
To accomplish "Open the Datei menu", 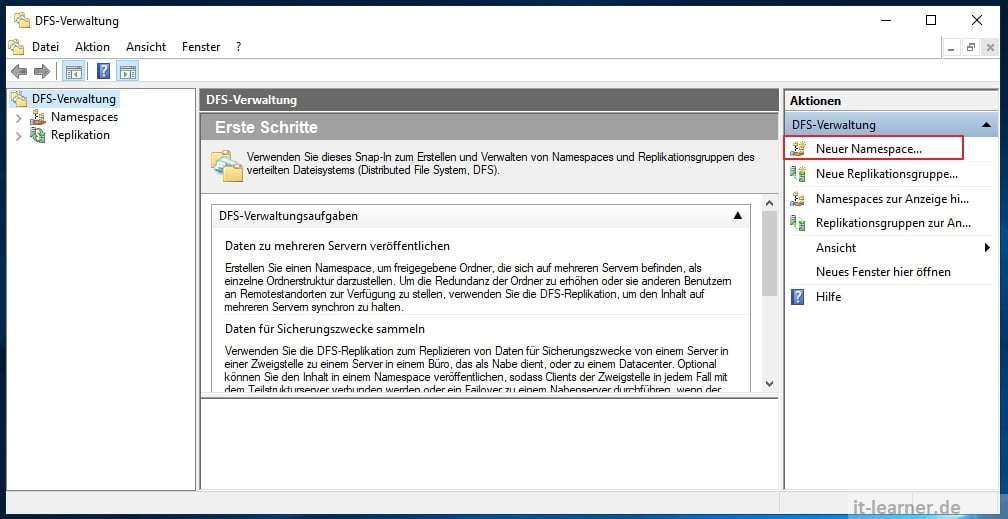I will pos(45,47).
